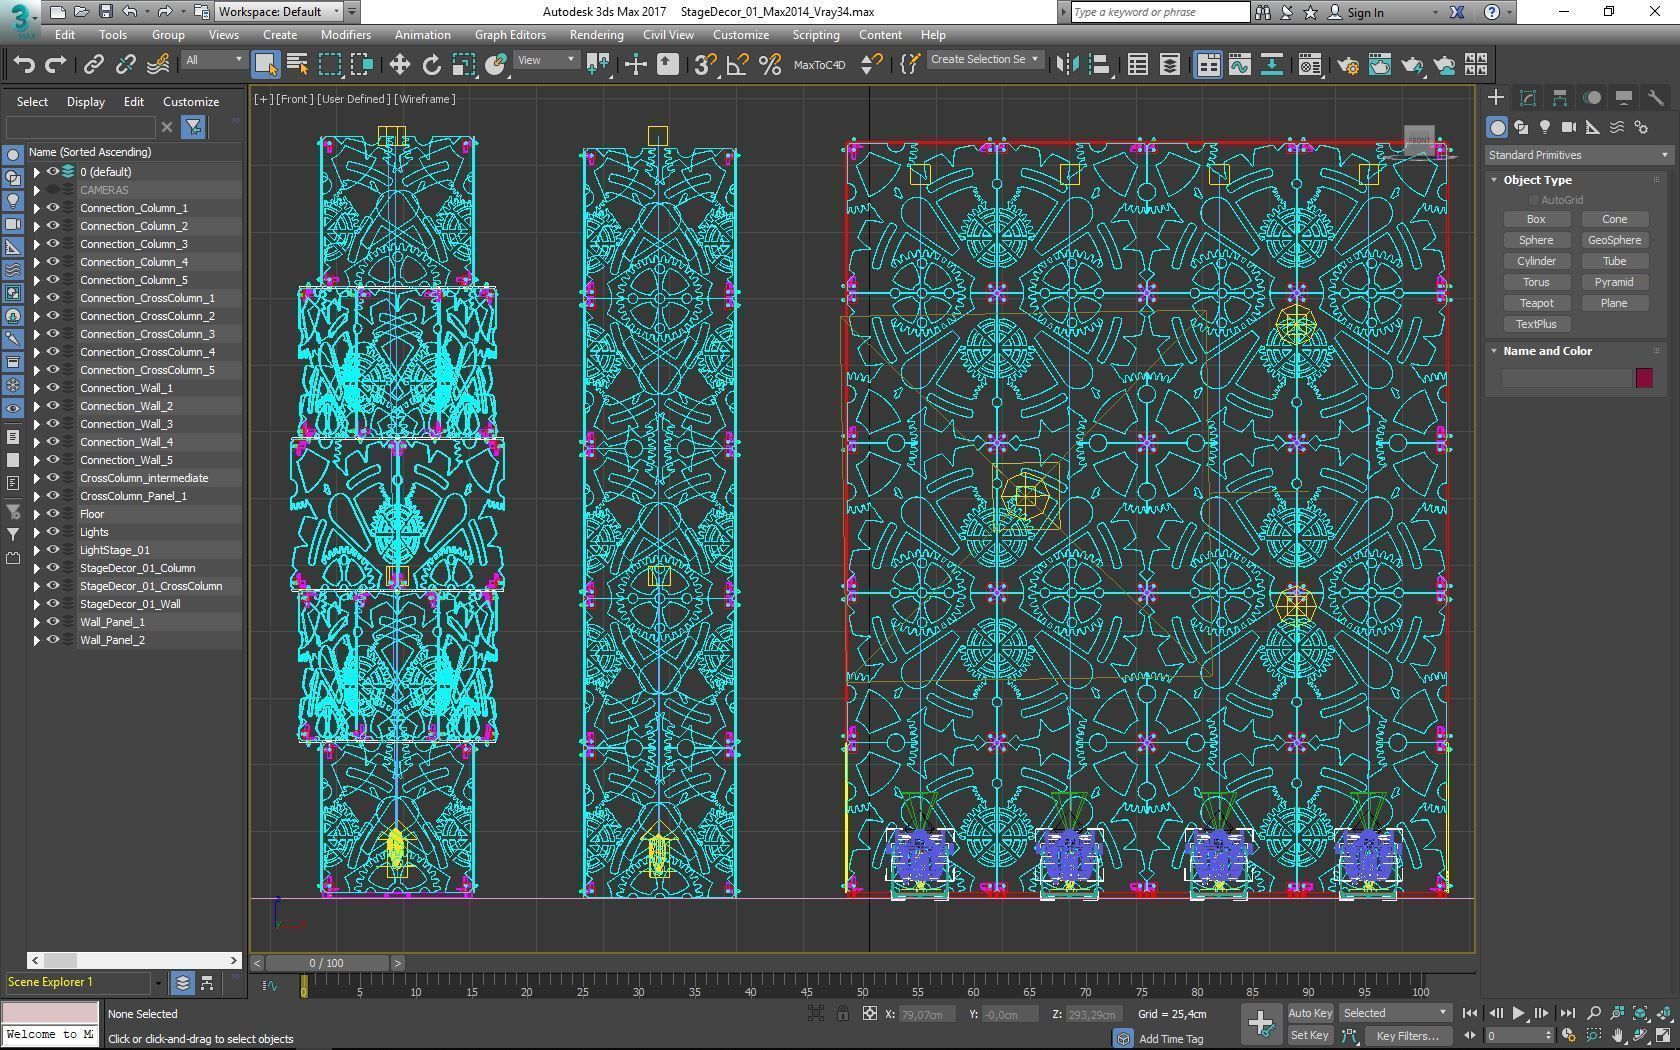This screenshot has height=1050, width=1680.
Task: Toggle the Auto Key animation mode
Action: pyautogui.click(x=1310, y=1013)
